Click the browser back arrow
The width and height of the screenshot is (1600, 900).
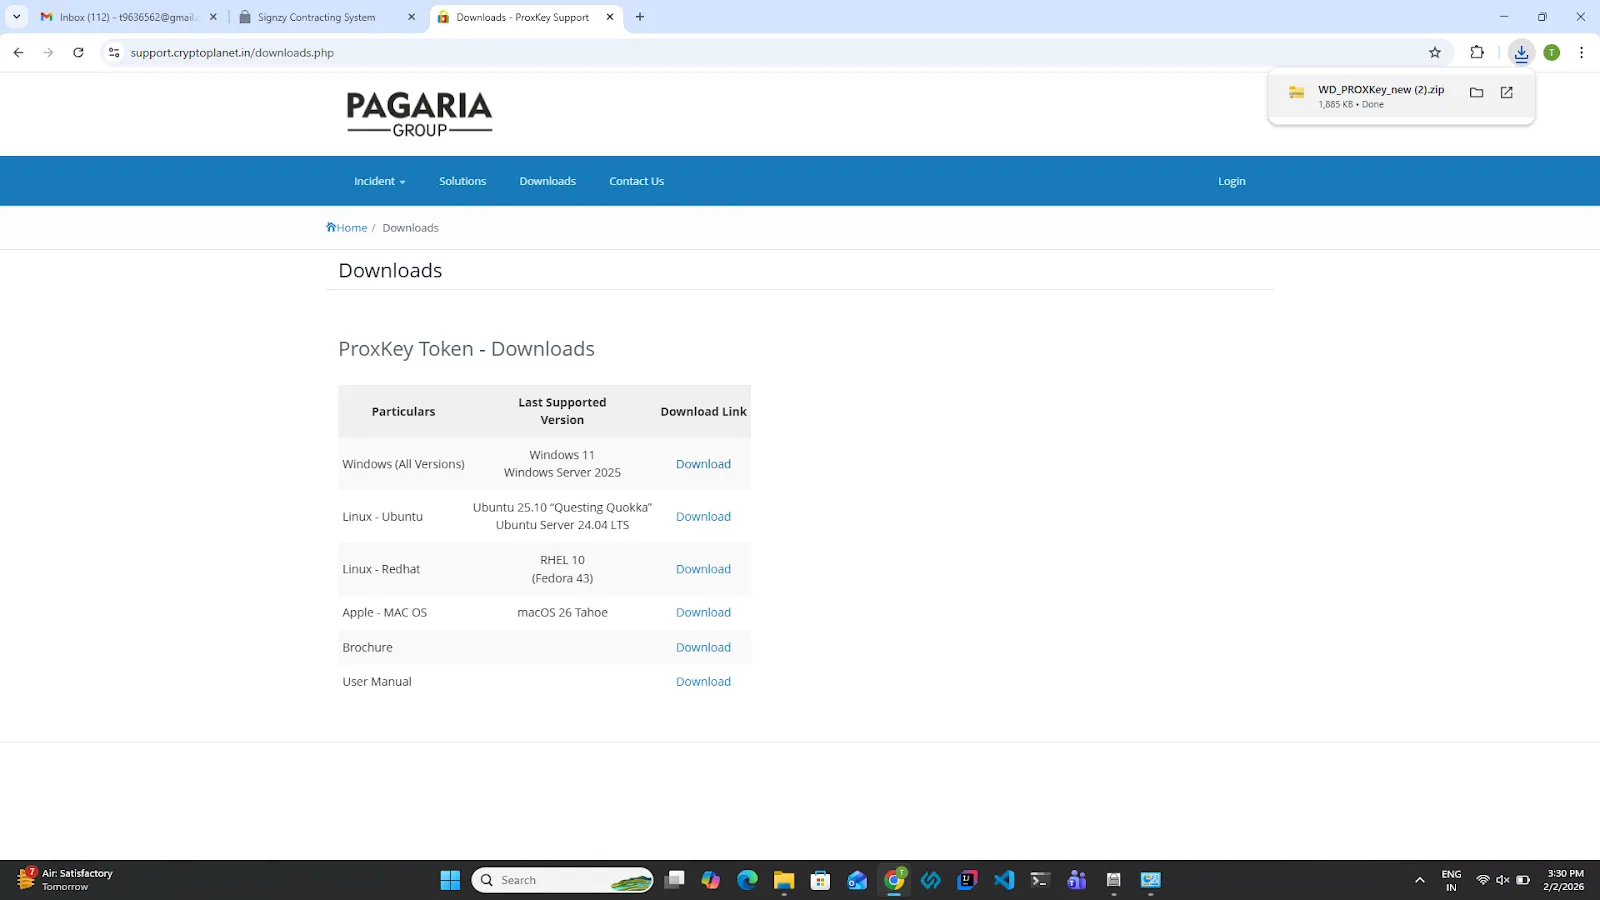pyautogui.click(x=18, y=53)
